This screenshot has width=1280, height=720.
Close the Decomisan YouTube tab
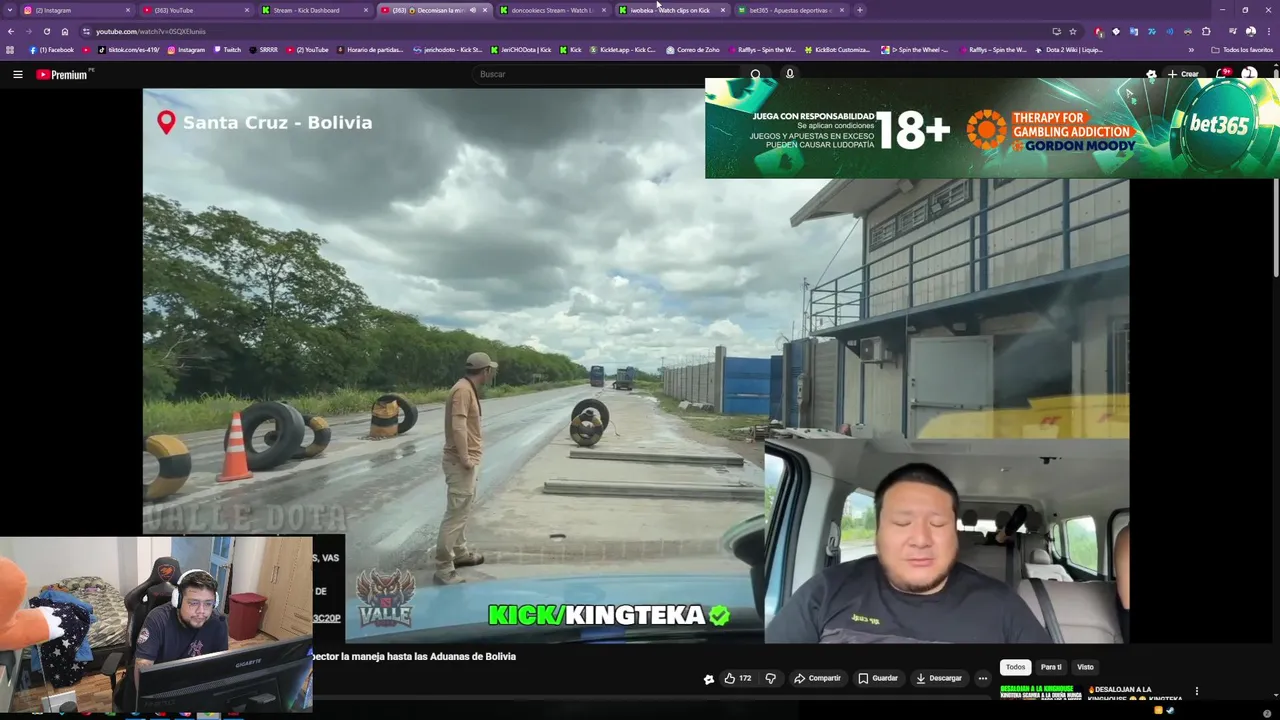[x=485, y=10]
